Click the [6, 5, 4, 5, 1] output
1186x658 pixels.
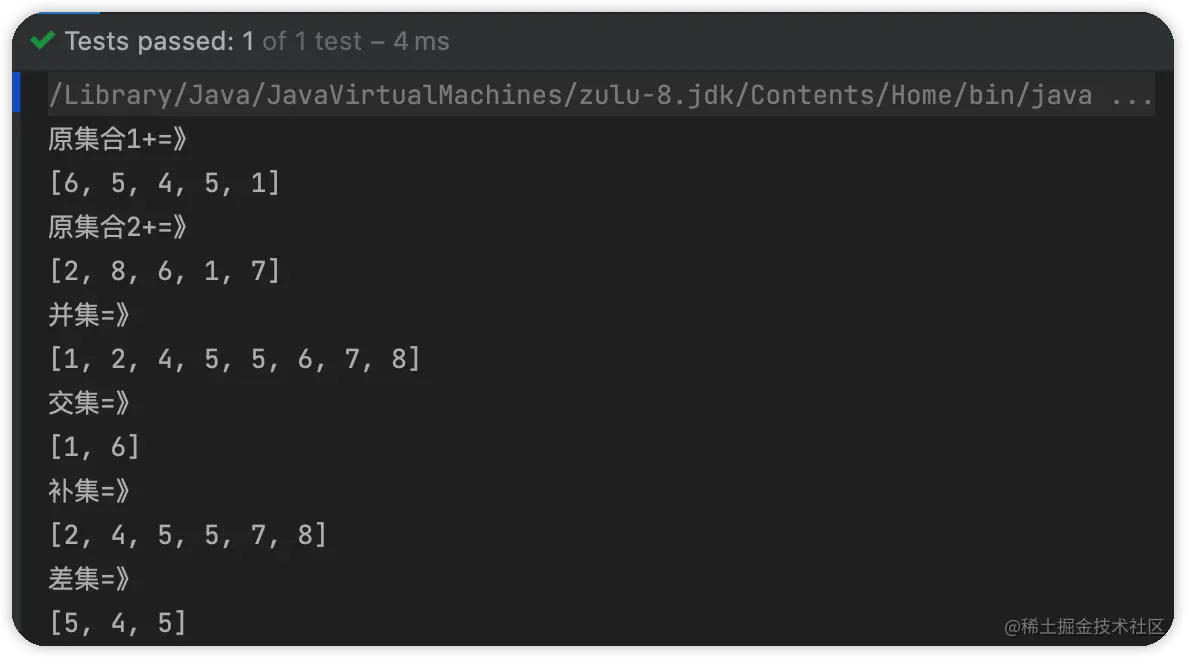click(164, 183)
